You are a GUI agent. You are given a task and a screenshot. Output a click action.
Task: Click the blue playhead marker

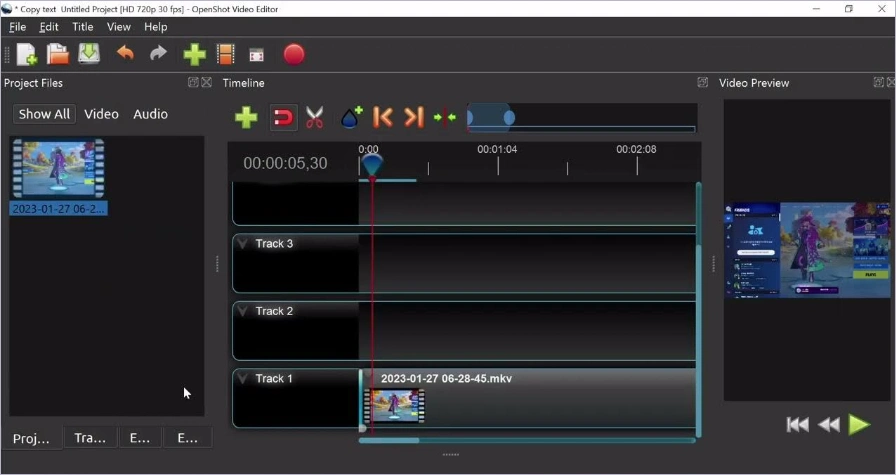[371, 165]
